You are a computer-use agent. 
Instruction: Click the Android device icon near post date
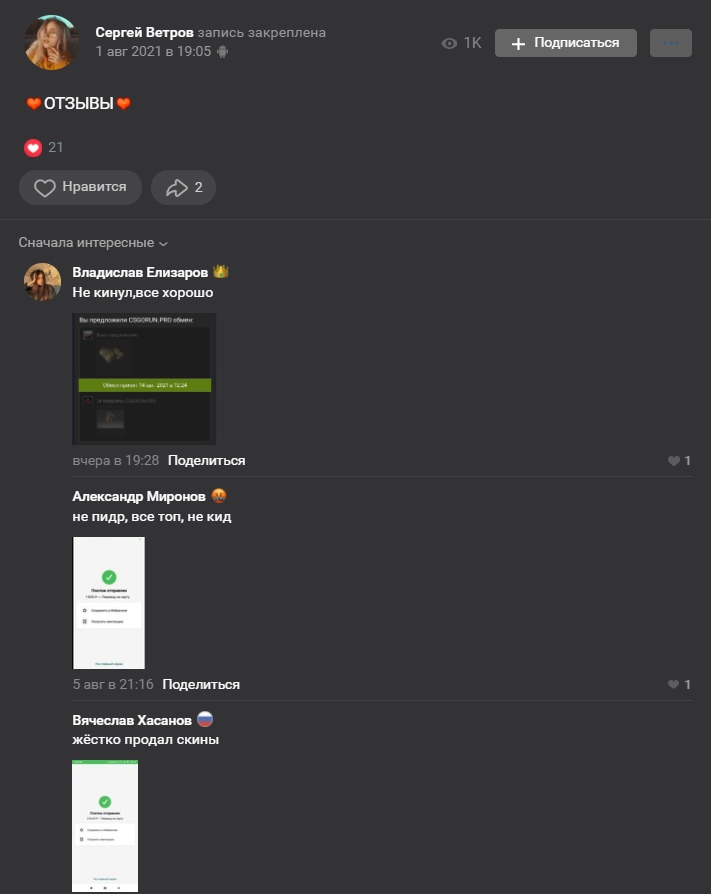222,52
